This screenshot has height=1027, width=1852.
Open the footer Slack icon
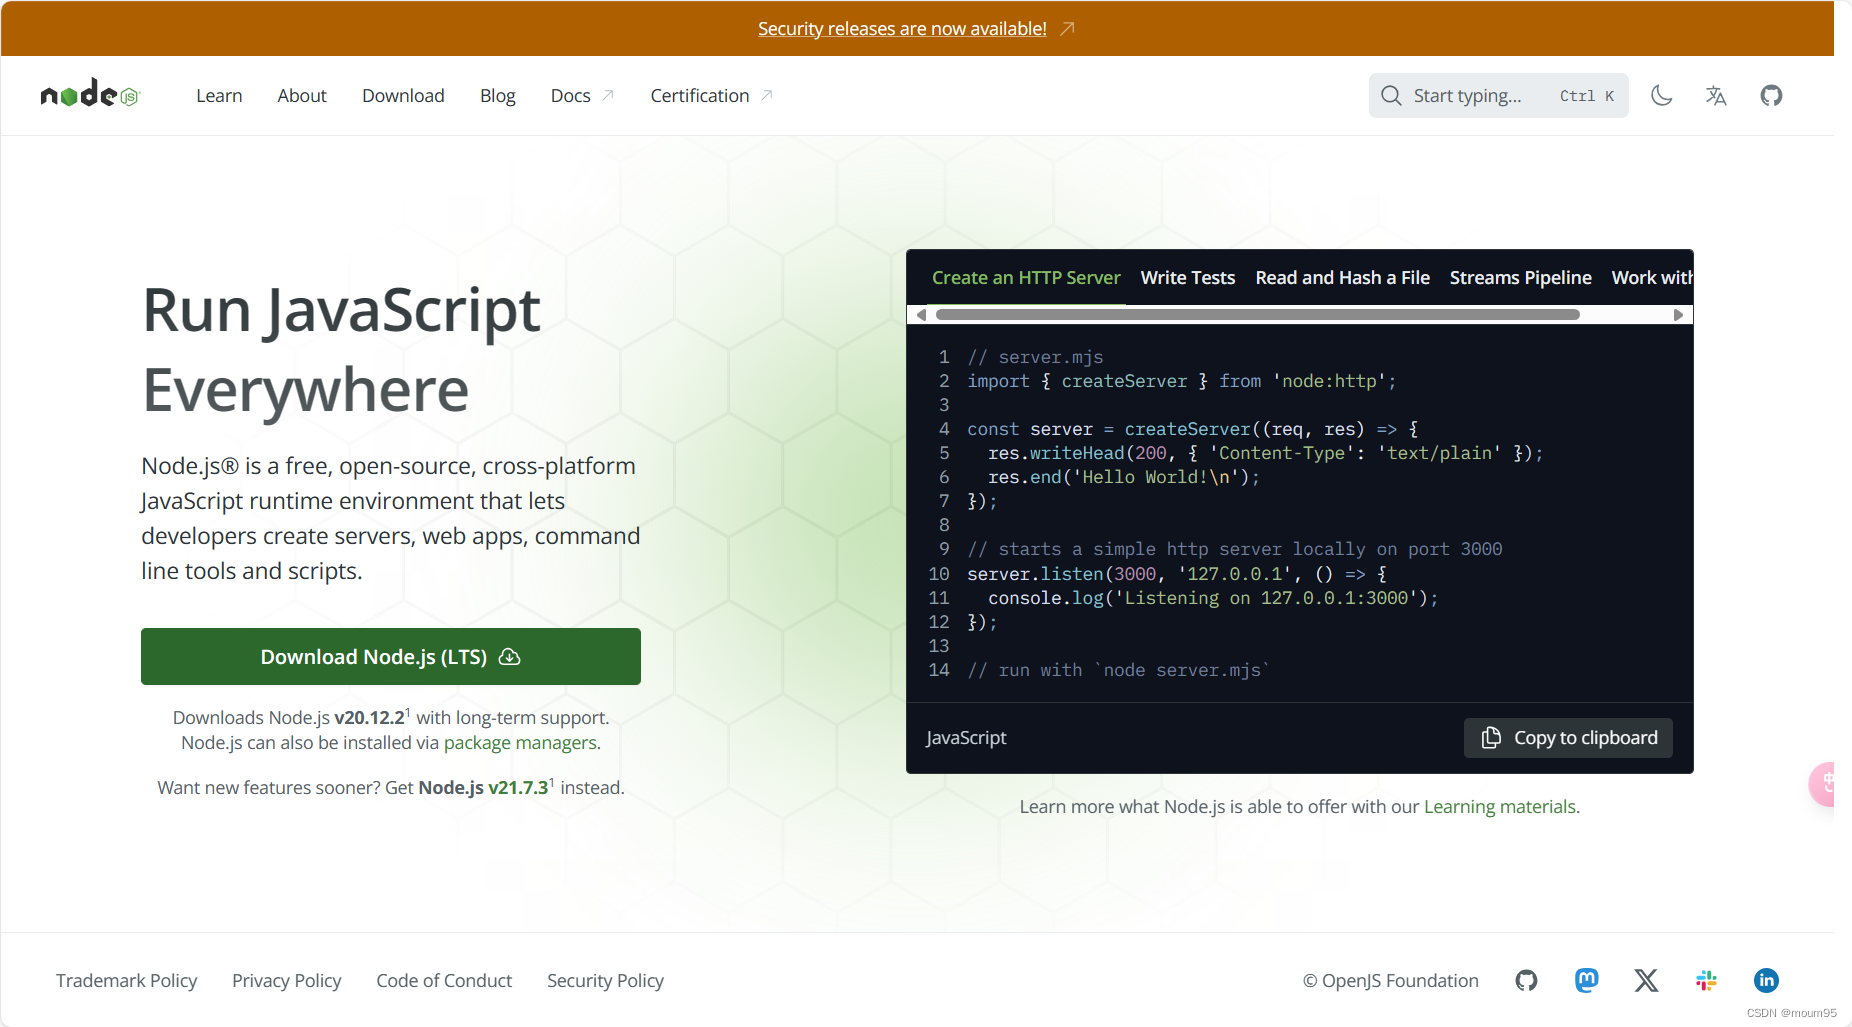pyautogui.click(x=1706, y=980)
